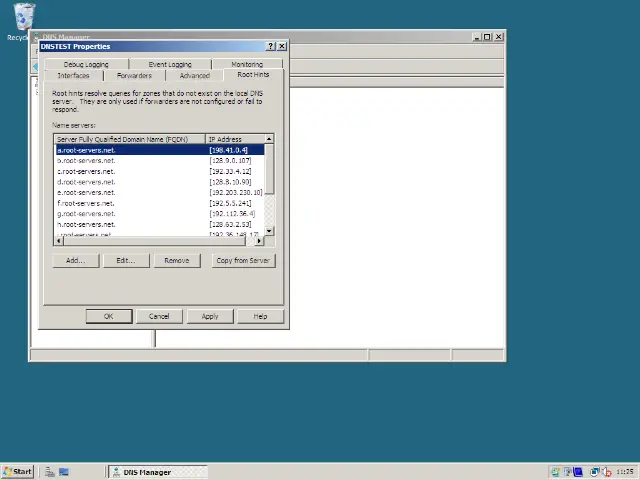The width and height of the screenshot is (640, 480).
Task: Click the taskbar clock showing 11:25
Action: click(x=624, y=472)
